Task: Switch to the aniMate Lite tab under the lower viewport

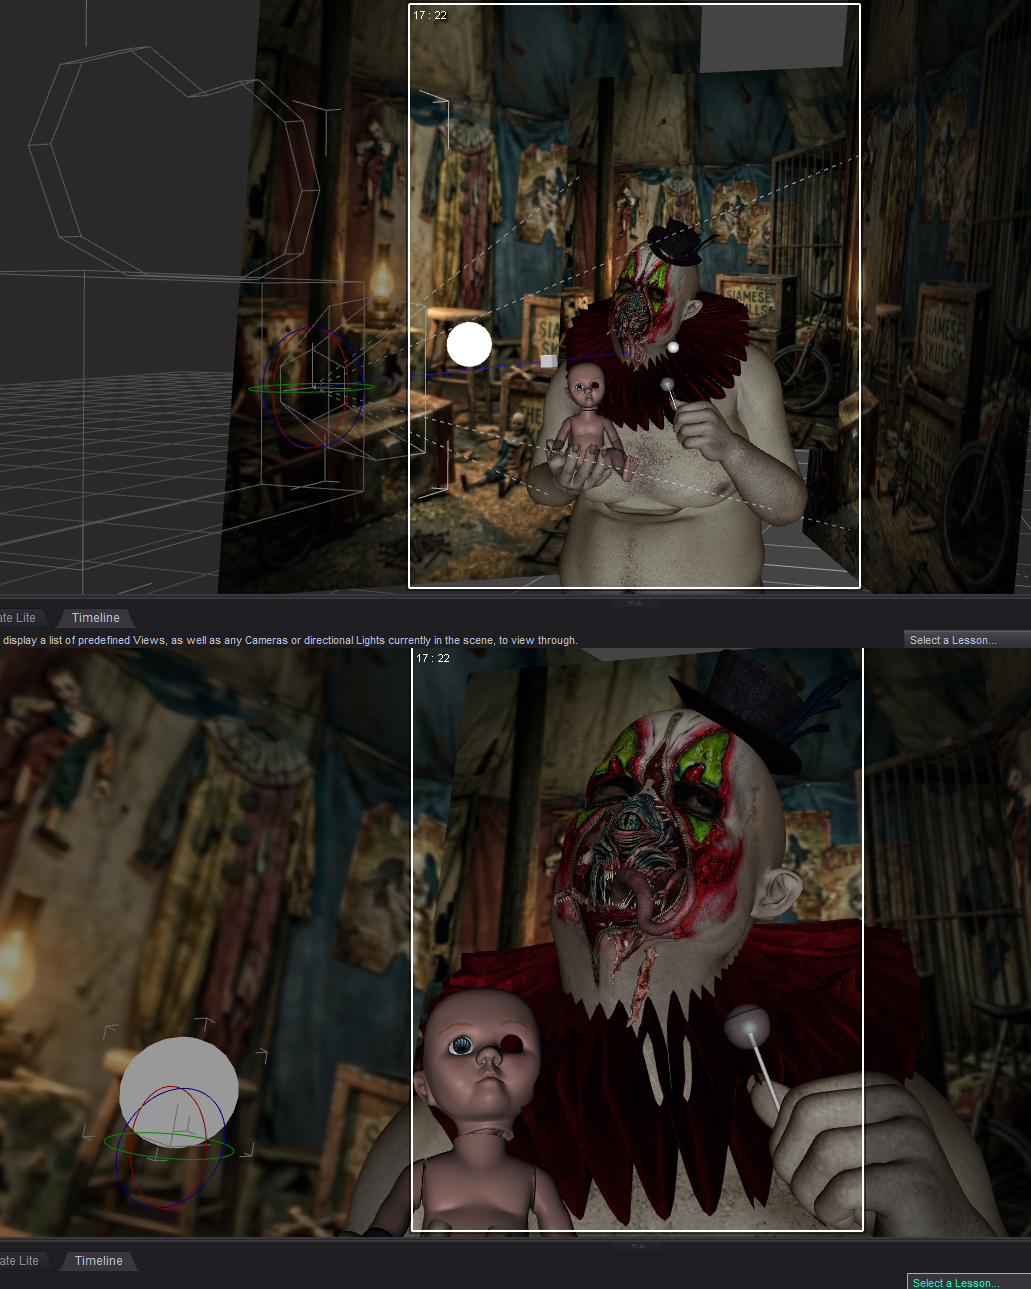Action: coord(20,1261)
